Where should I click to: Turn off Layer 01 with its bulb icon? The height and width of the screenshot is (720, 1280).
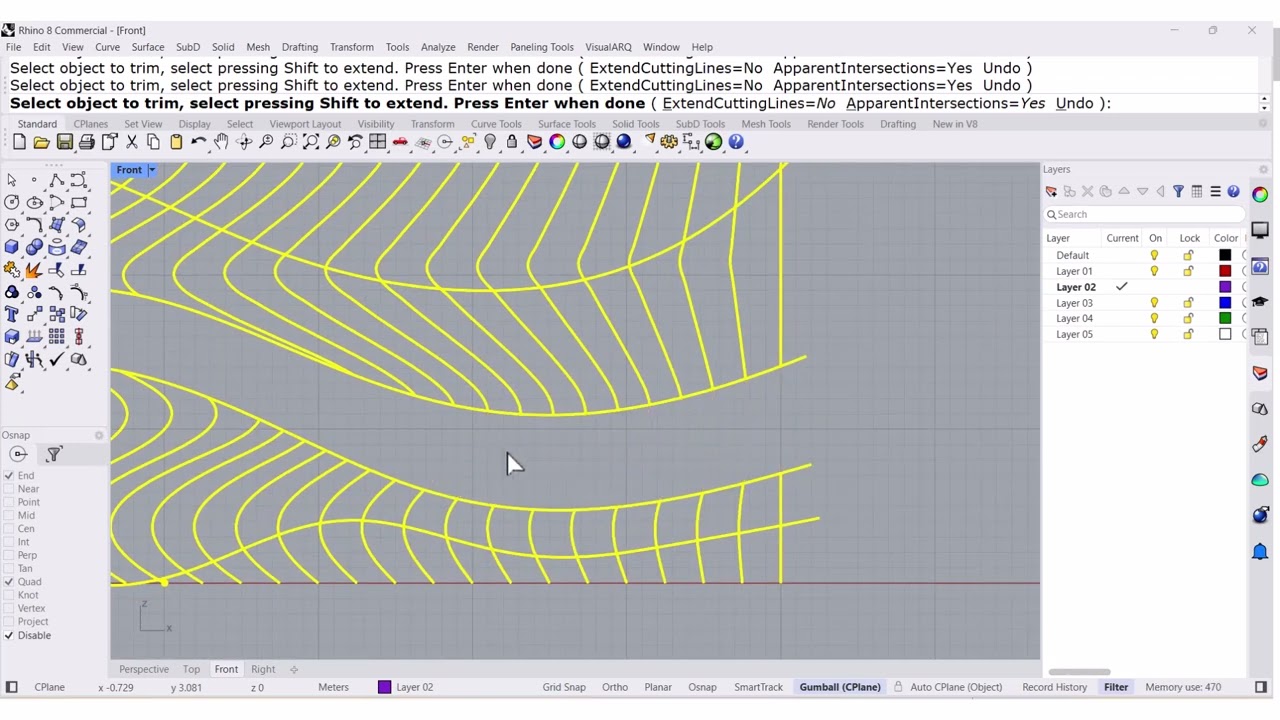1154,271
